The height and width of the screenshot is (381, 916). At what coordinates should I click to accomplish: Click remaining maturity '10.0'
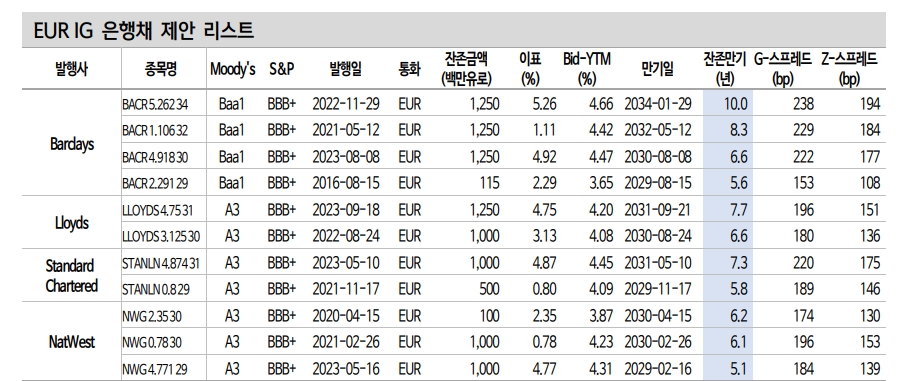coord(735,105)
